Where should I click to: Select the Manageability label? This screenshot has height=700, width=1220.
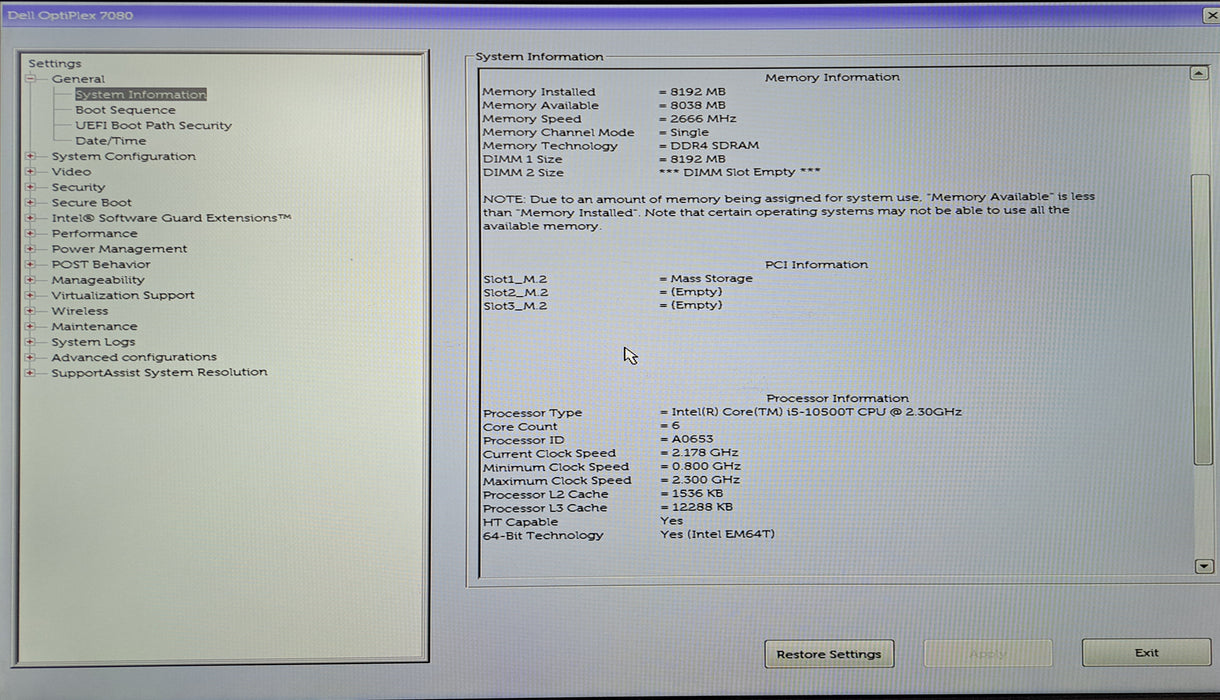[x=98, y=280]
